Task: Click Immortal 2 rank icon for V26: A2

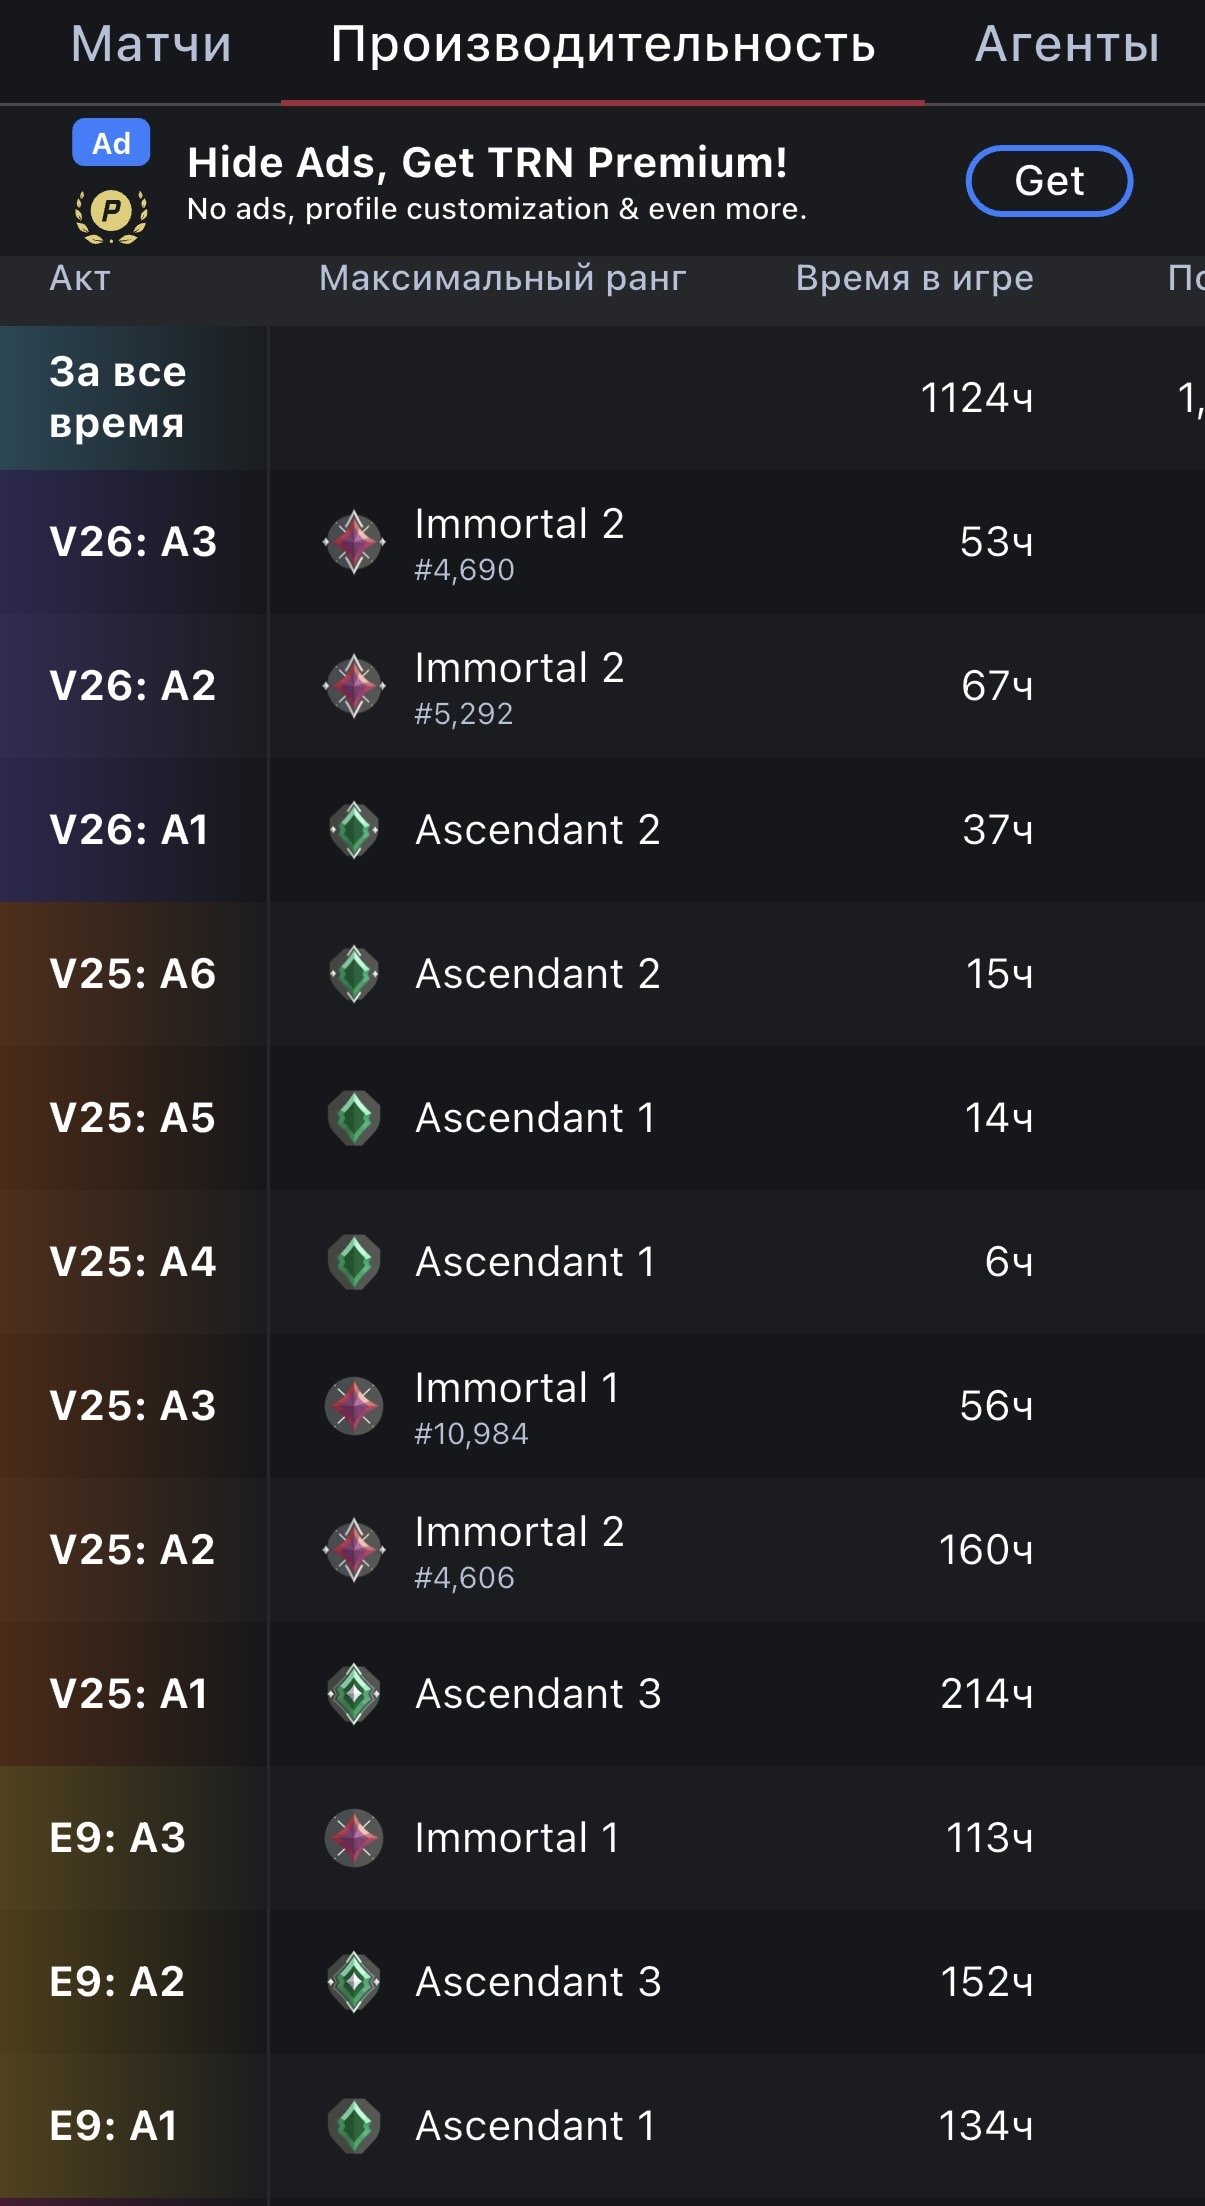Action: (354, 686)
